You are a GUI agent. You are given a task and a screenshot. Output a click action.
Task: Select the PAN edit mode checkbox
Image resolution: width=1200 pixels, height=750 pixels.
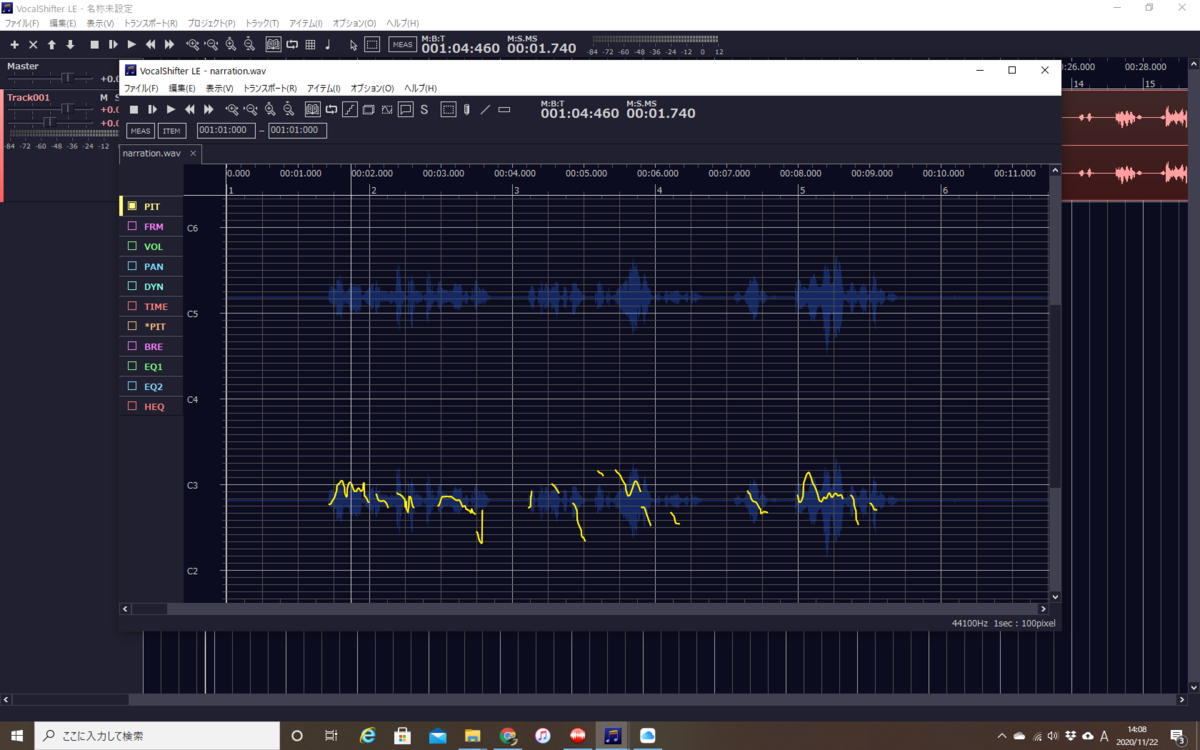point(132,266)
